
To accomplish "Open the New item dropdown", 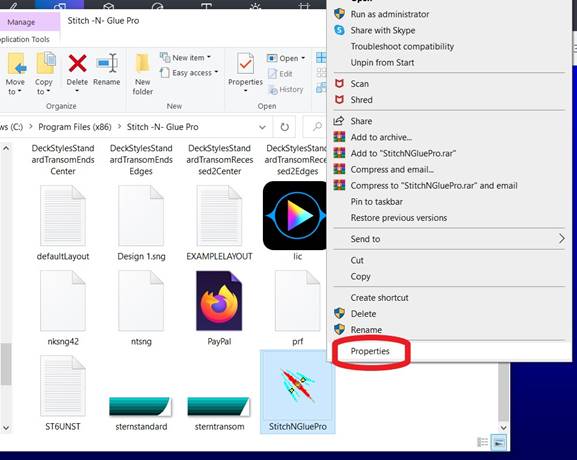I will [185, 57].
